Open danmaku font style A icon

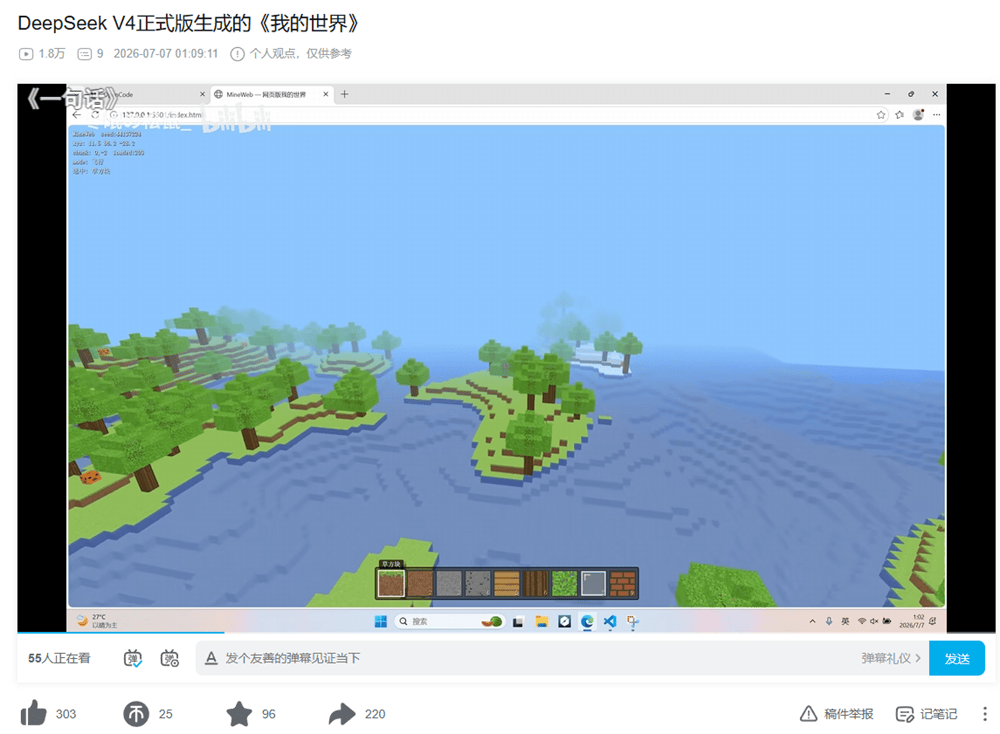coord(211,658)
